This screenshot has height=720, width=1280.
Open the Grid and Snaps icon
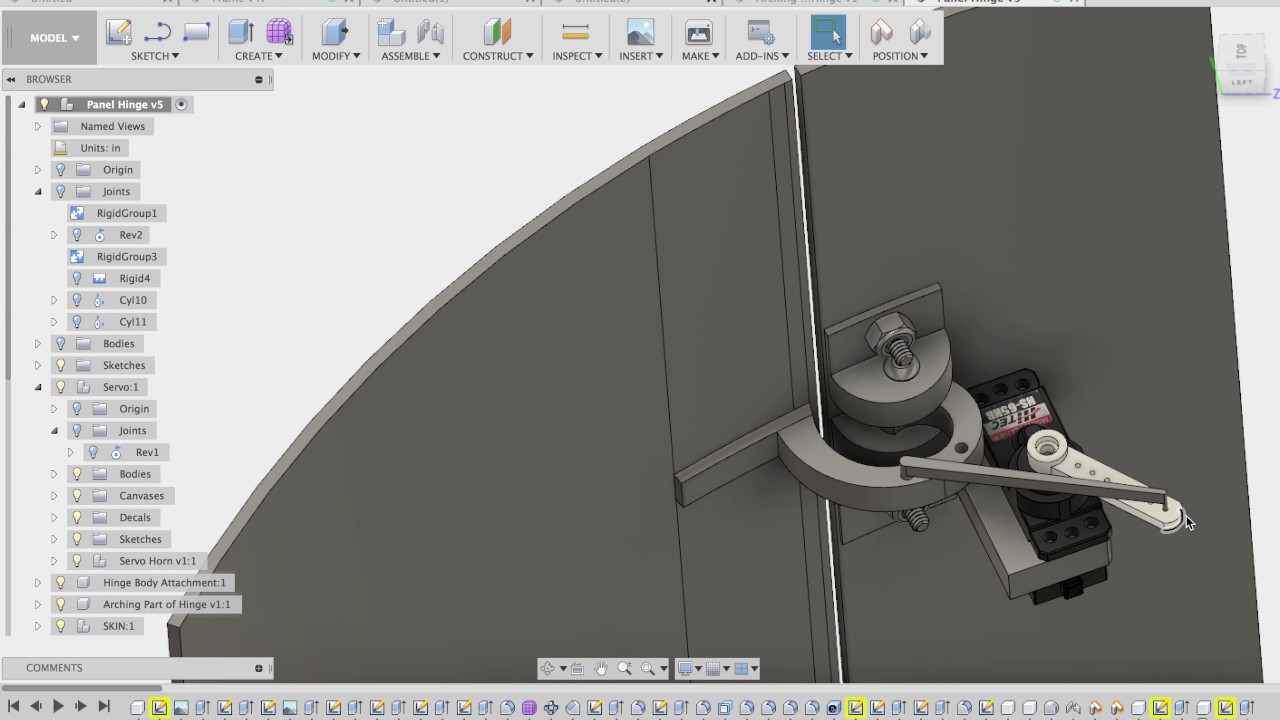pos(713,668)
